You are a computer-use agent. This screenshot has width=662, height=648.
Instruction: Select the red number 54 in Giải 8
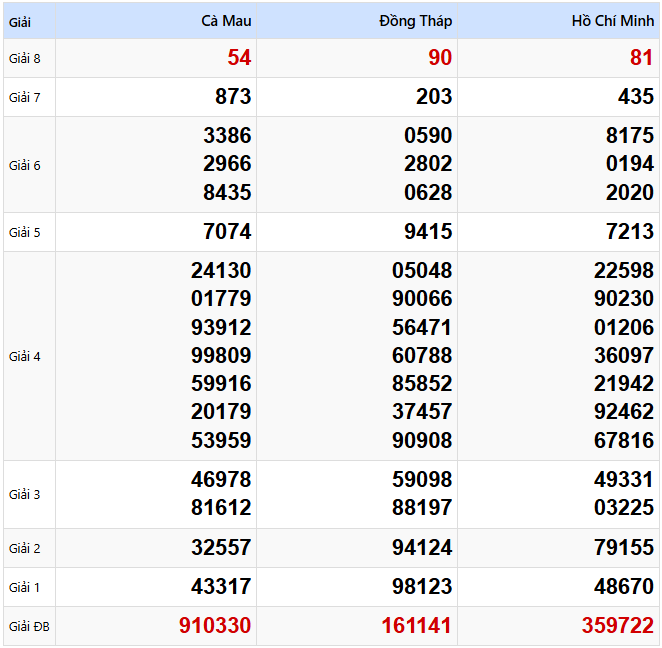tap(239, 58)
